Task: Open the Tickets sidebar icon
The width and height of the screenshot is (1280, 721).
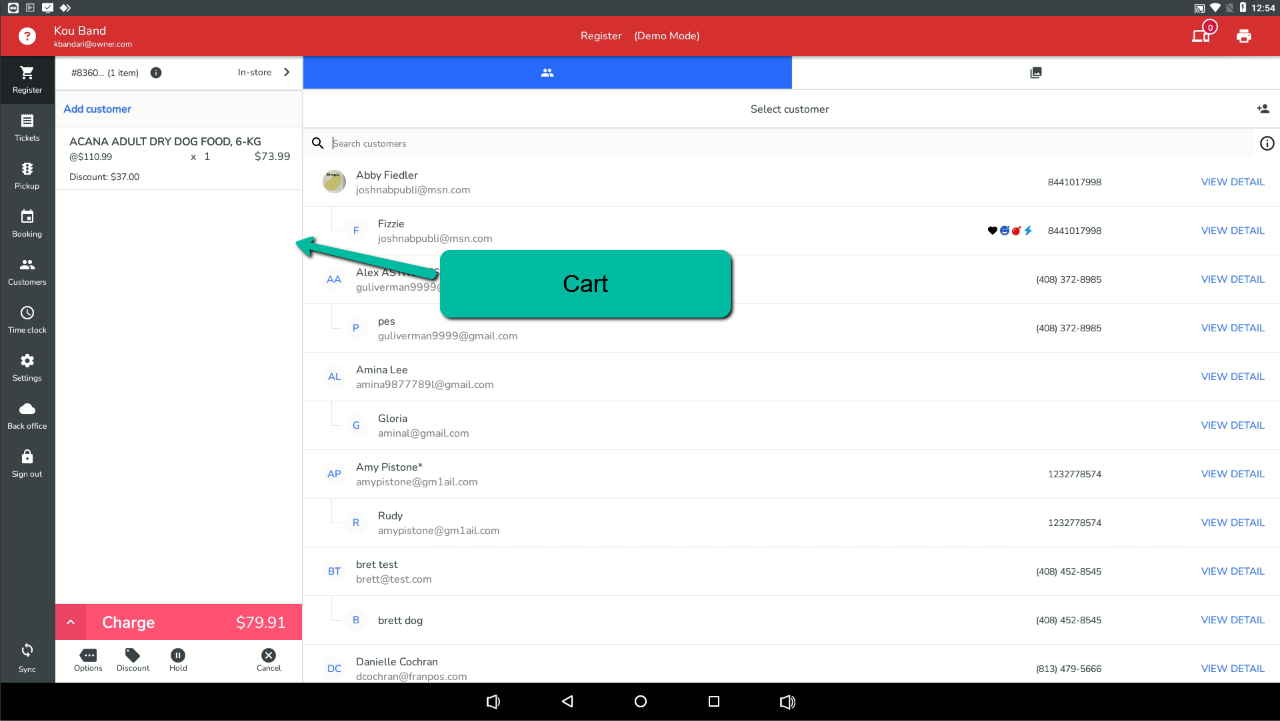Action: coord(27,127)
